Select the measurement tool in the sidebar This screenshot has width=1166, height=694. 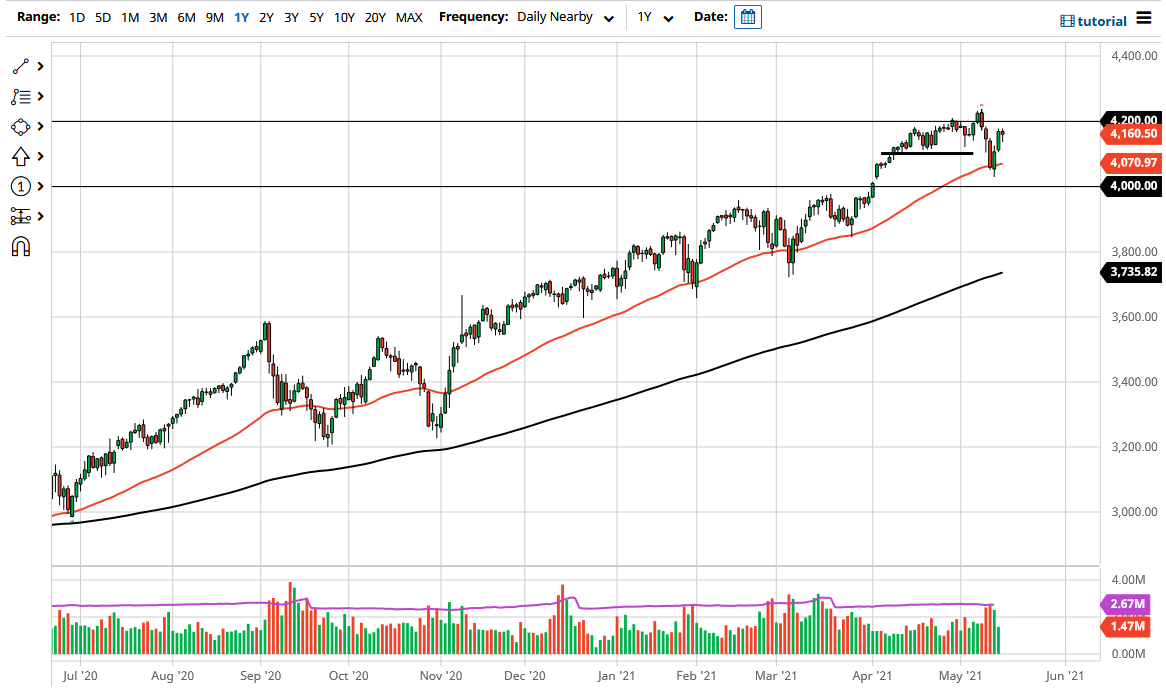(20, 216)
